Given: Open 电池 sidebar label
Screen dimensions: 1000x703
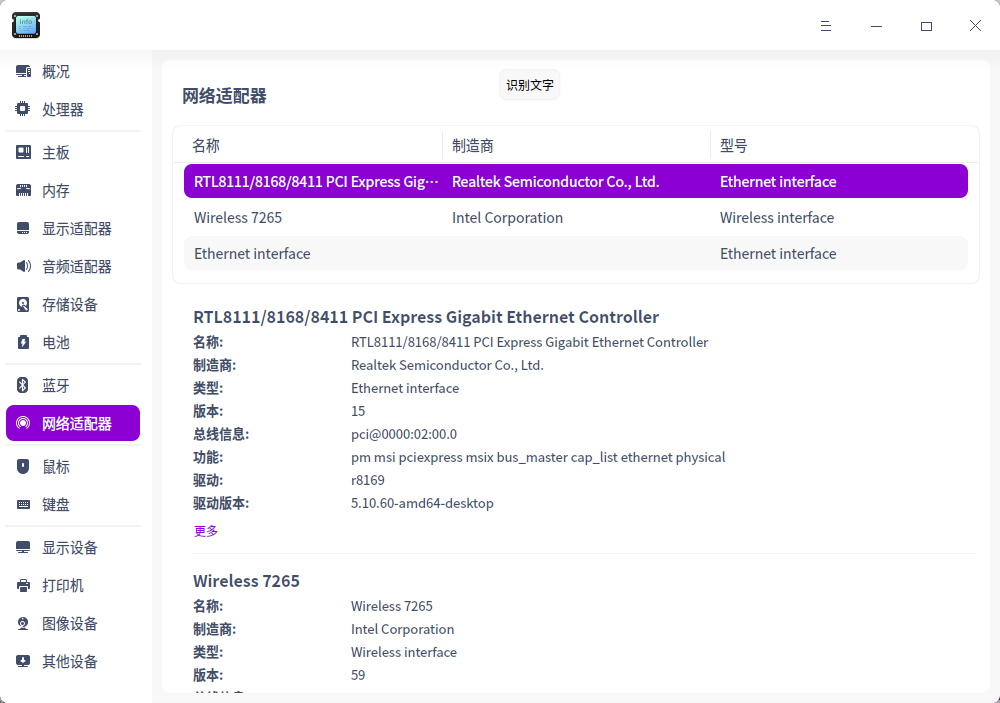Looking at the screenshot, I should point(56,343).
